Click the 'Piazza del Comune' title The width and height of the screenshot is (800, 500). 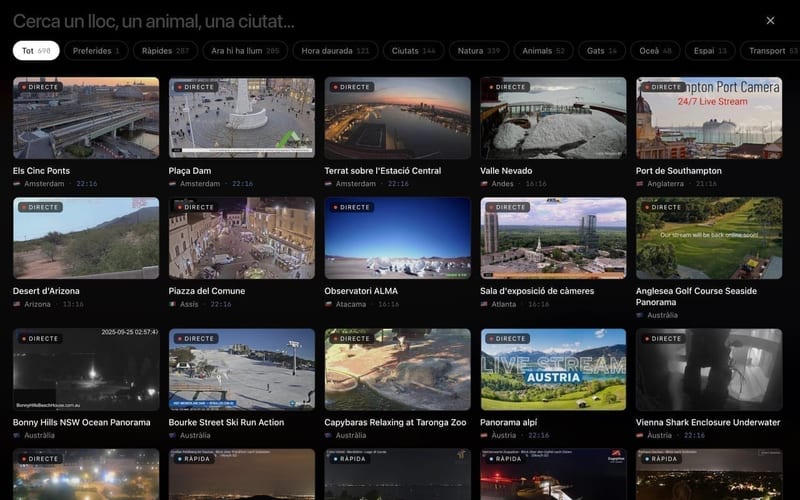[207, 291]
